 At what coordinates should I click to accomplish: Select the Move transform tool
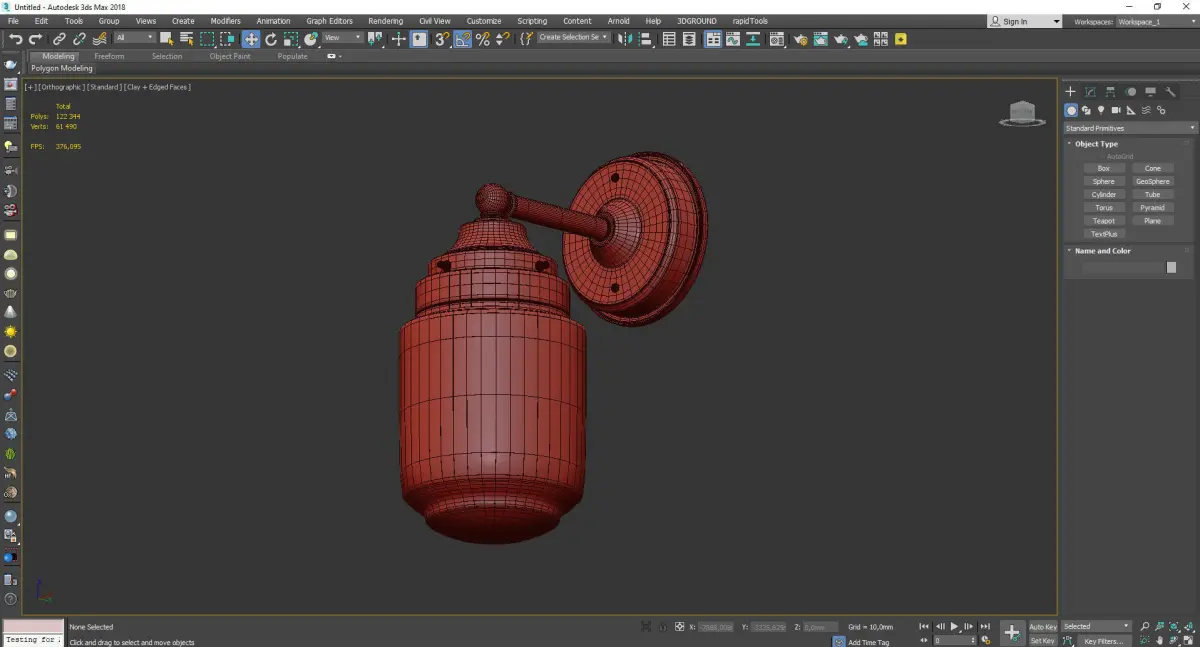pos(250,39)
